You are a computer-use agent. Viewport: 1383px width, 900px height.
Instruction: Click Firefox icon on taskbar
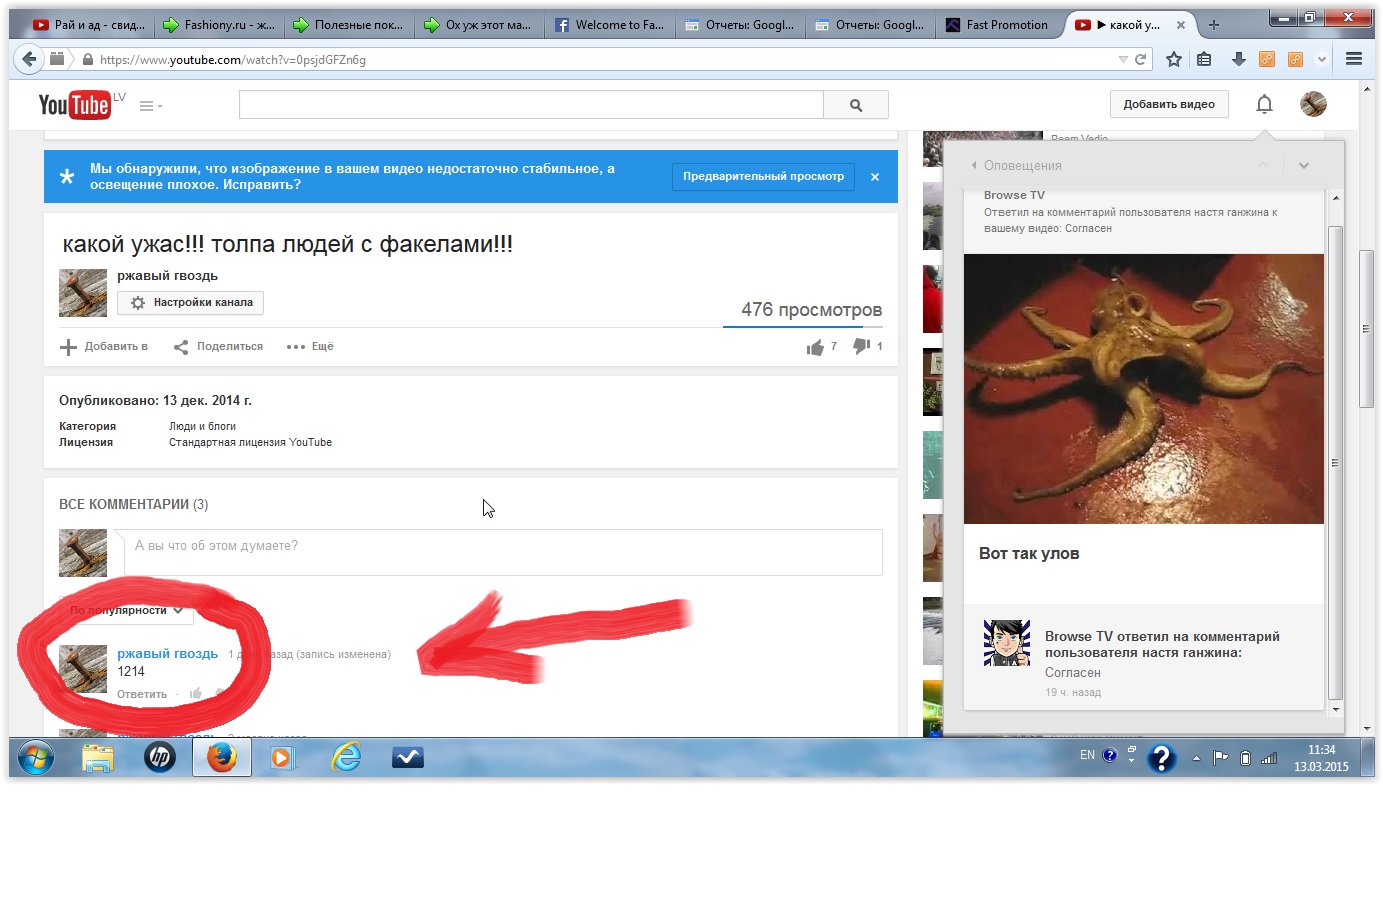pos(222,758)
